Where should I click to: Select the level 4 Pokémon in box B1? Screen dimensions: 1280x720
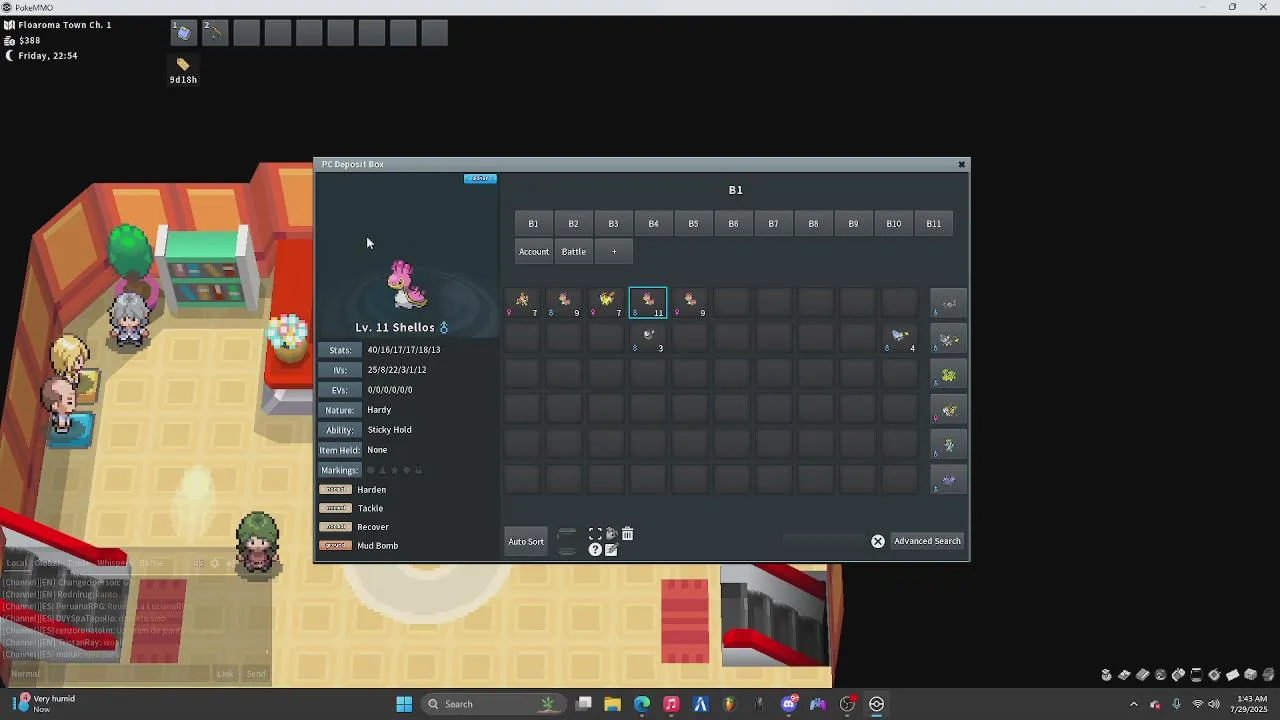pos(900,338)
